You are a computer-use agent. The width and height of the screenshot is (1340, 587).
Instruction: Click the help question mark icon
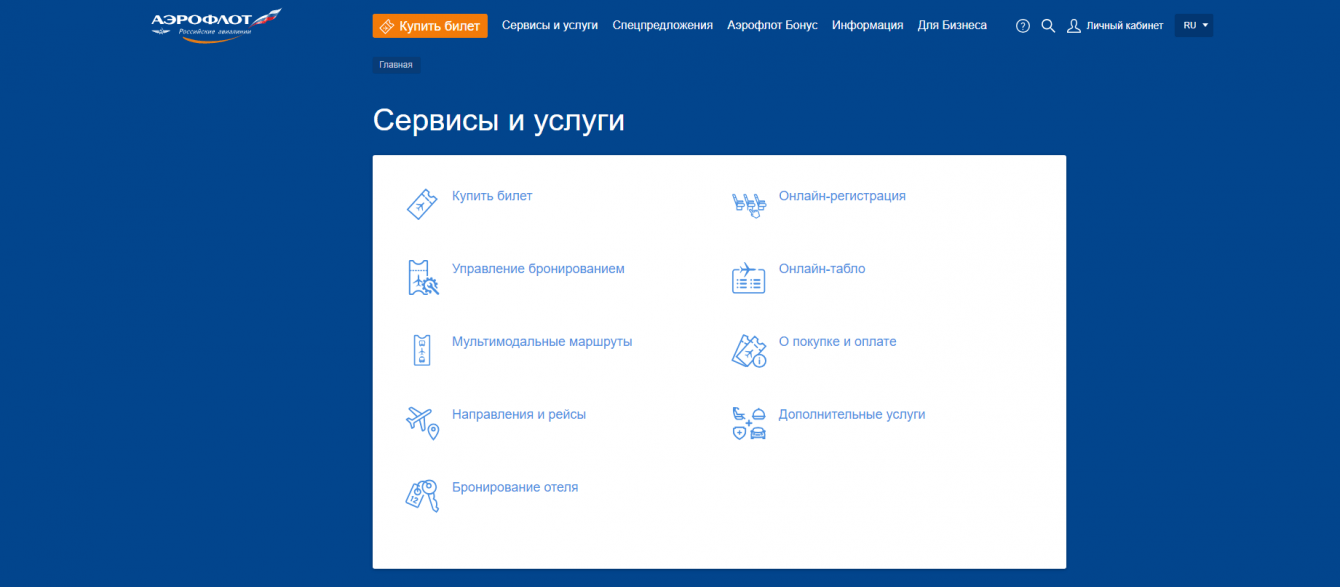pos(1022,26)
